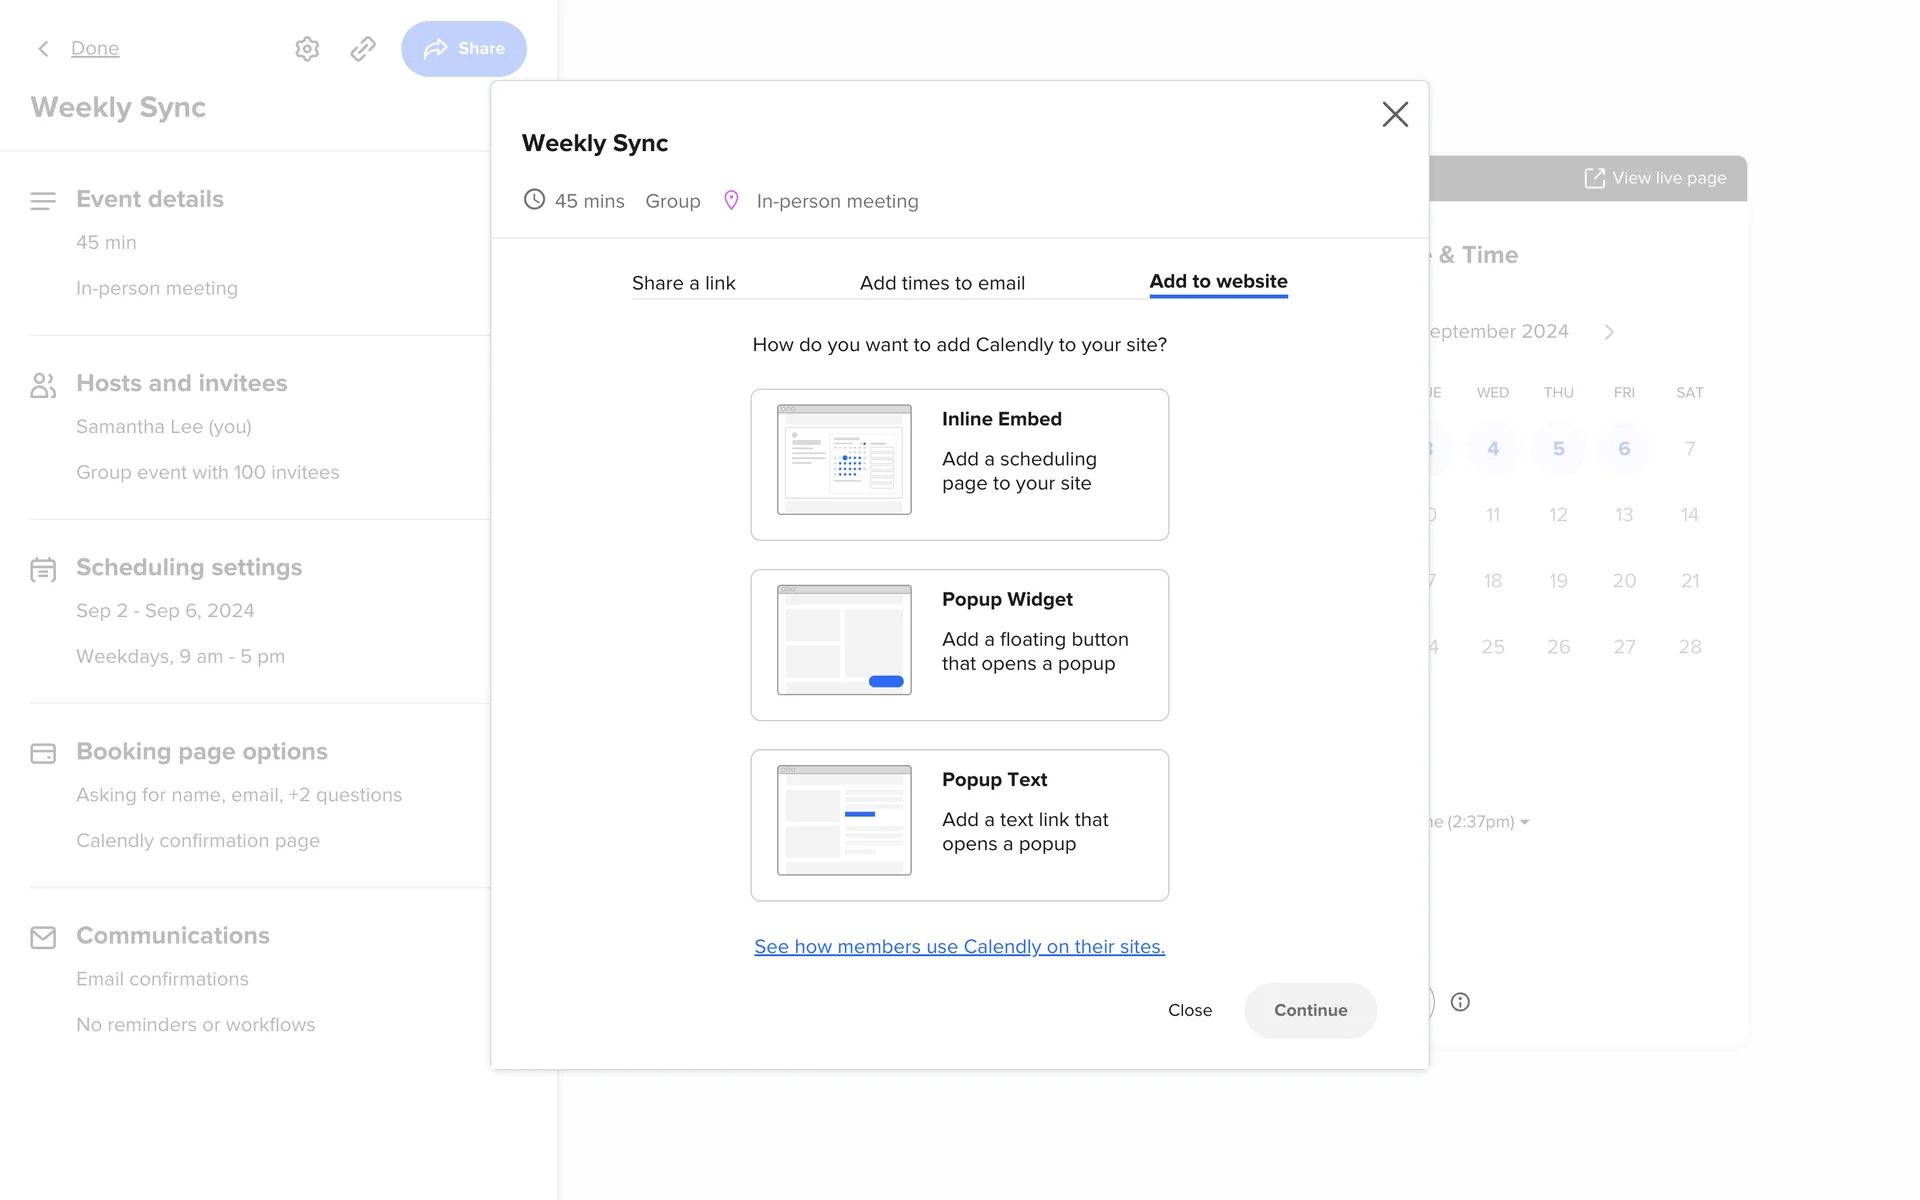Select September 5 on the calendar
Screen dimensions: 1920x1200
(x=1558, y=449)
